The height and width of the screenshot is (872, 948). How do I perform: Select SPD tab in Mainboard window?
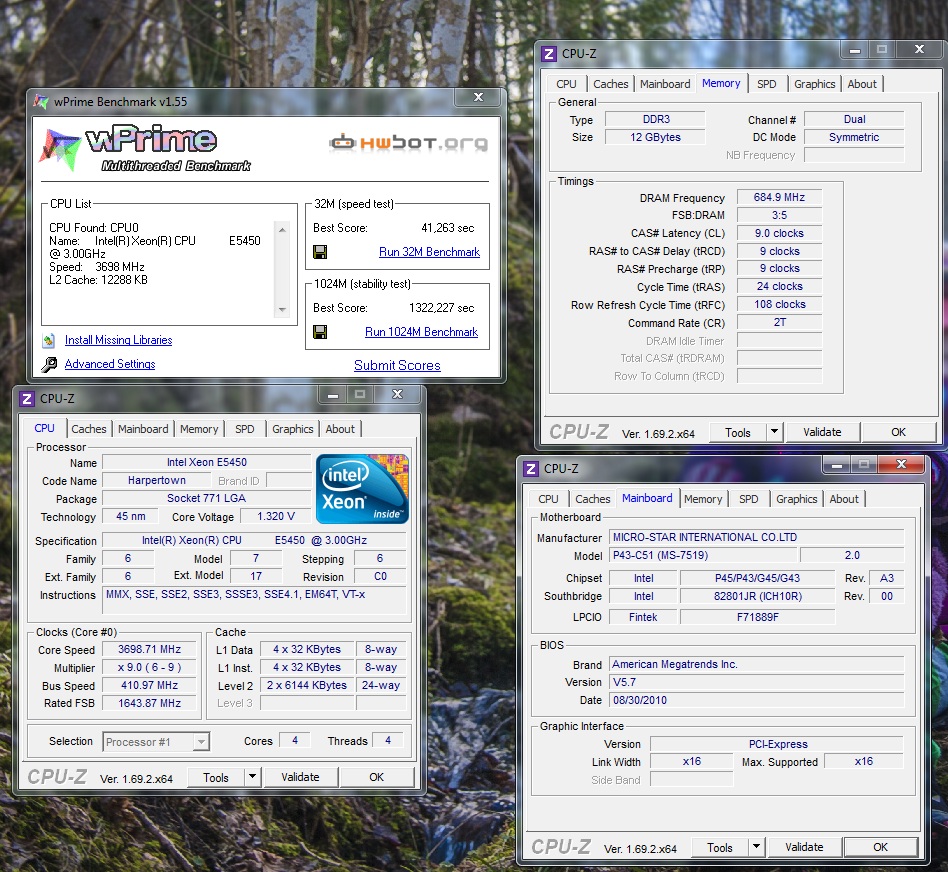[748, 499]
